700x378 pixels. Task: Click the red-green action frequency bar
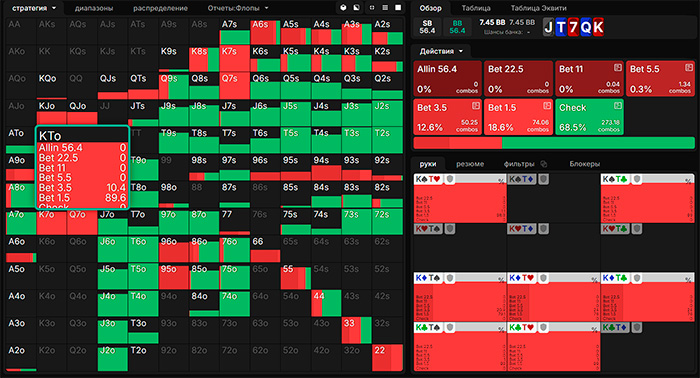(554, 143)
